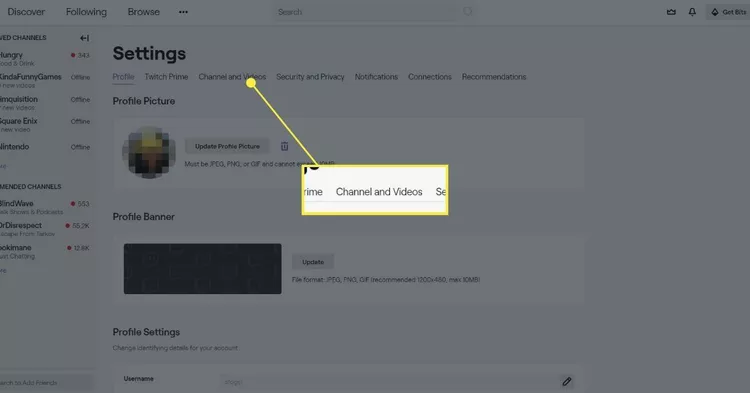The image size is (750, 393).
Task: Select the Profile settings tab
Action: [123, 77]
